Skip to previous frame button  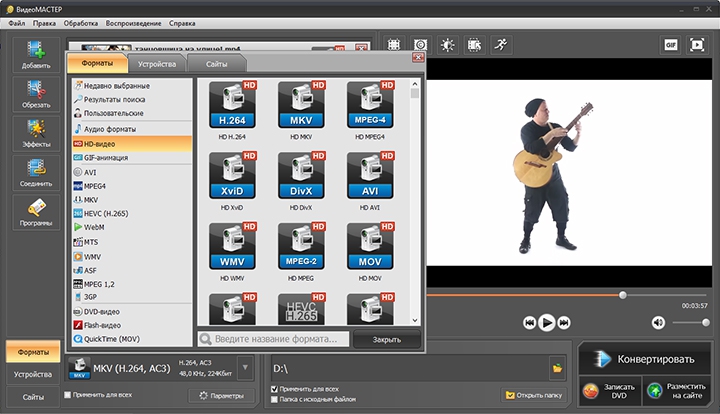pyautogui.click(x=529, y=323)
